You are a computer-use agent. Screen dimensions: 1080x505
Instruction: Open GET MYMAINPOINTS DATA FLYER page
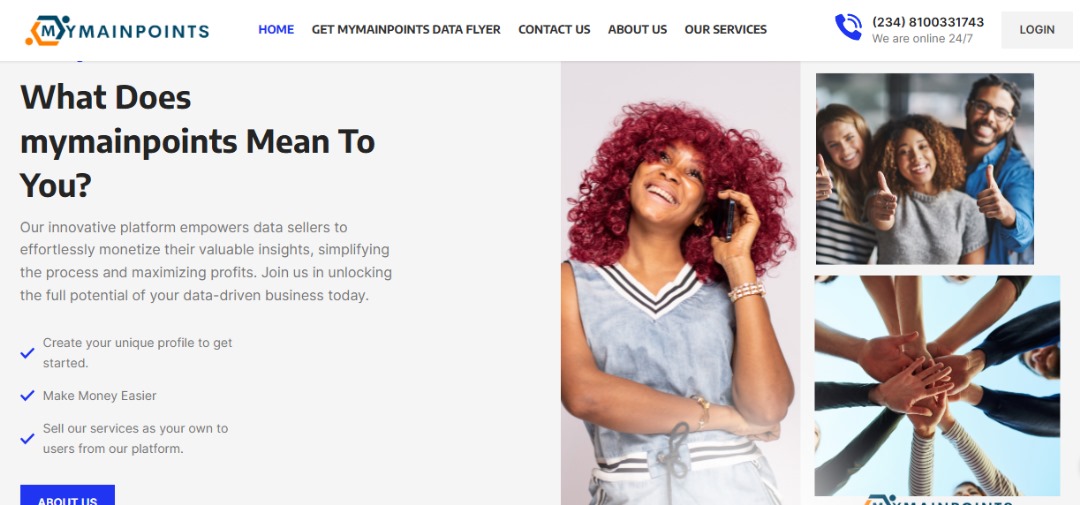[x=406, y=30]
